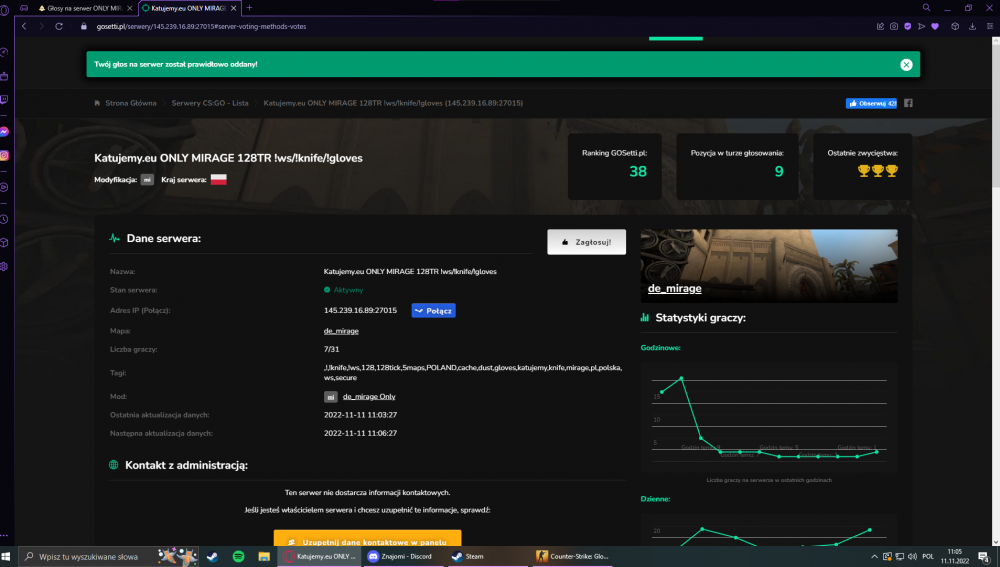The width and height of the screenshot is (1000, 567).
Task: Open the Extensions cube in the sidebar
Action: pyautogui.click(x=4, y=242)
